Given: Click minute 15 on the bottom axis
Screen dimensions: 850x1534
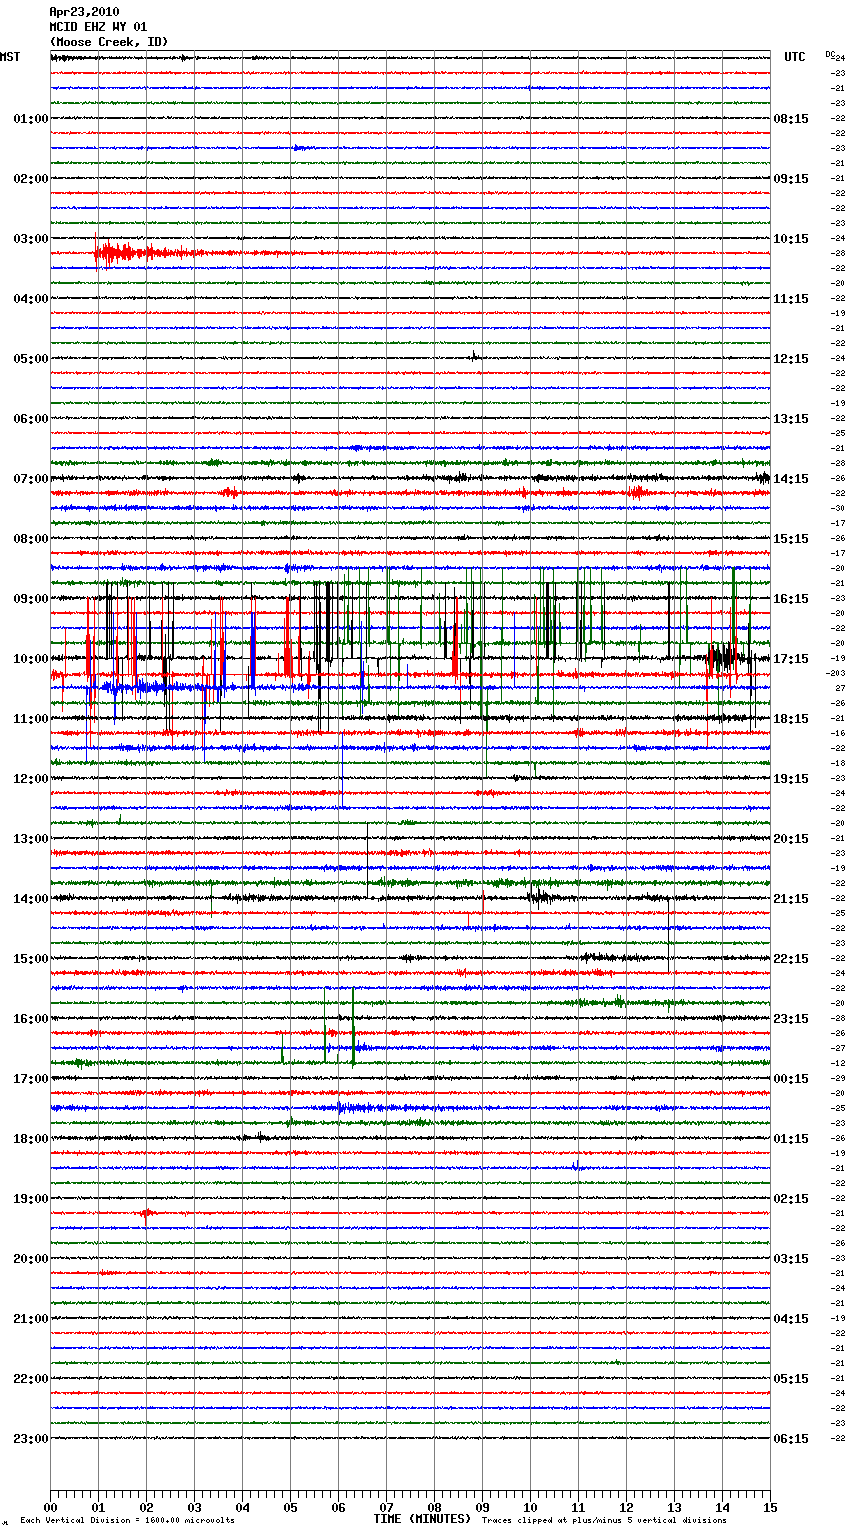Looking at the screenshot, I should (x=770, y=1507).
